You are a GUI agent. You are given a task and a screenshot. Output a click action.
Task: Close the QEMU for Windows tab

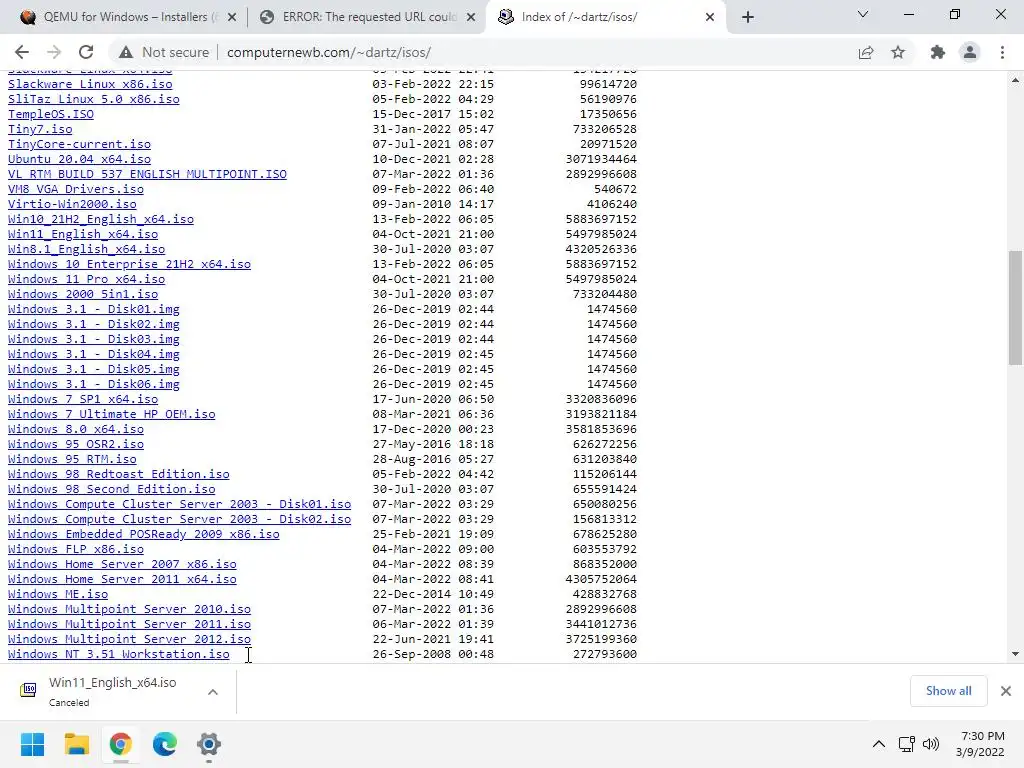click(x=232, y=18)
